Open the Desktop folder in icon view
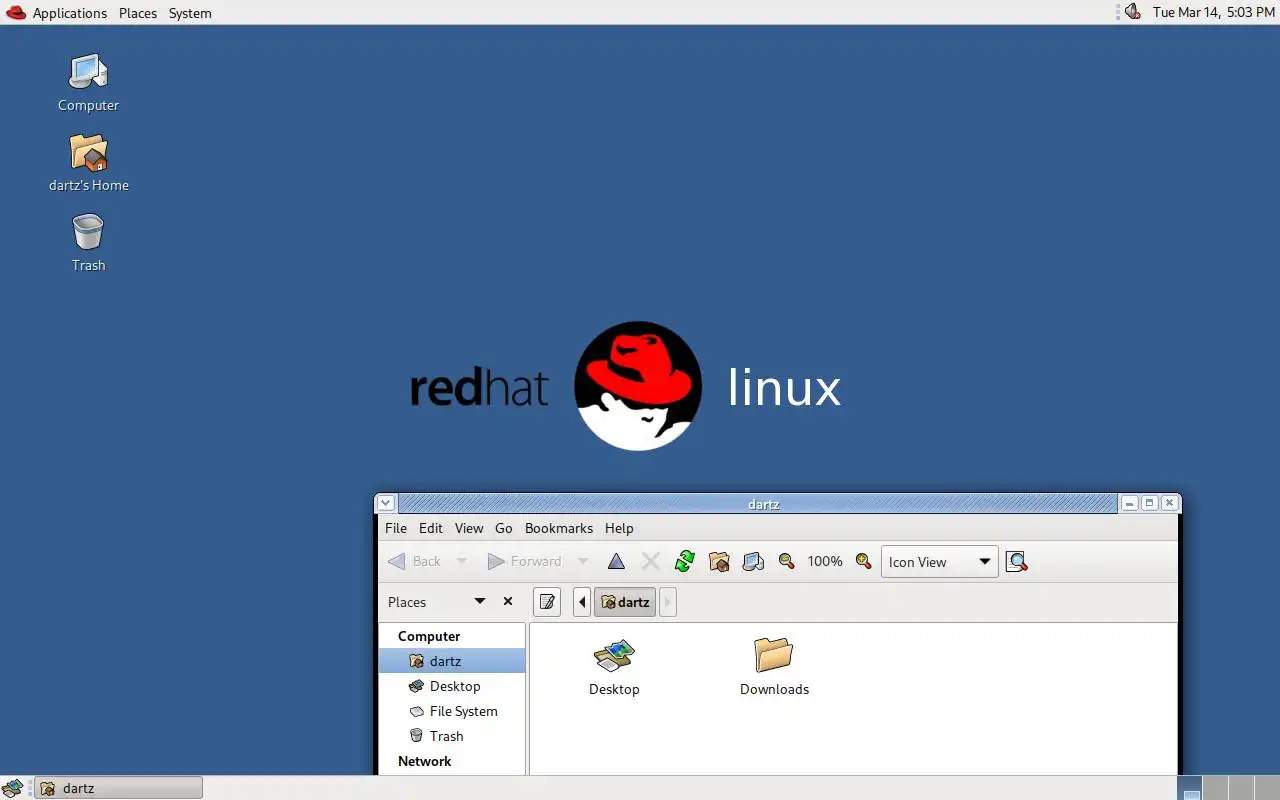 614,667
